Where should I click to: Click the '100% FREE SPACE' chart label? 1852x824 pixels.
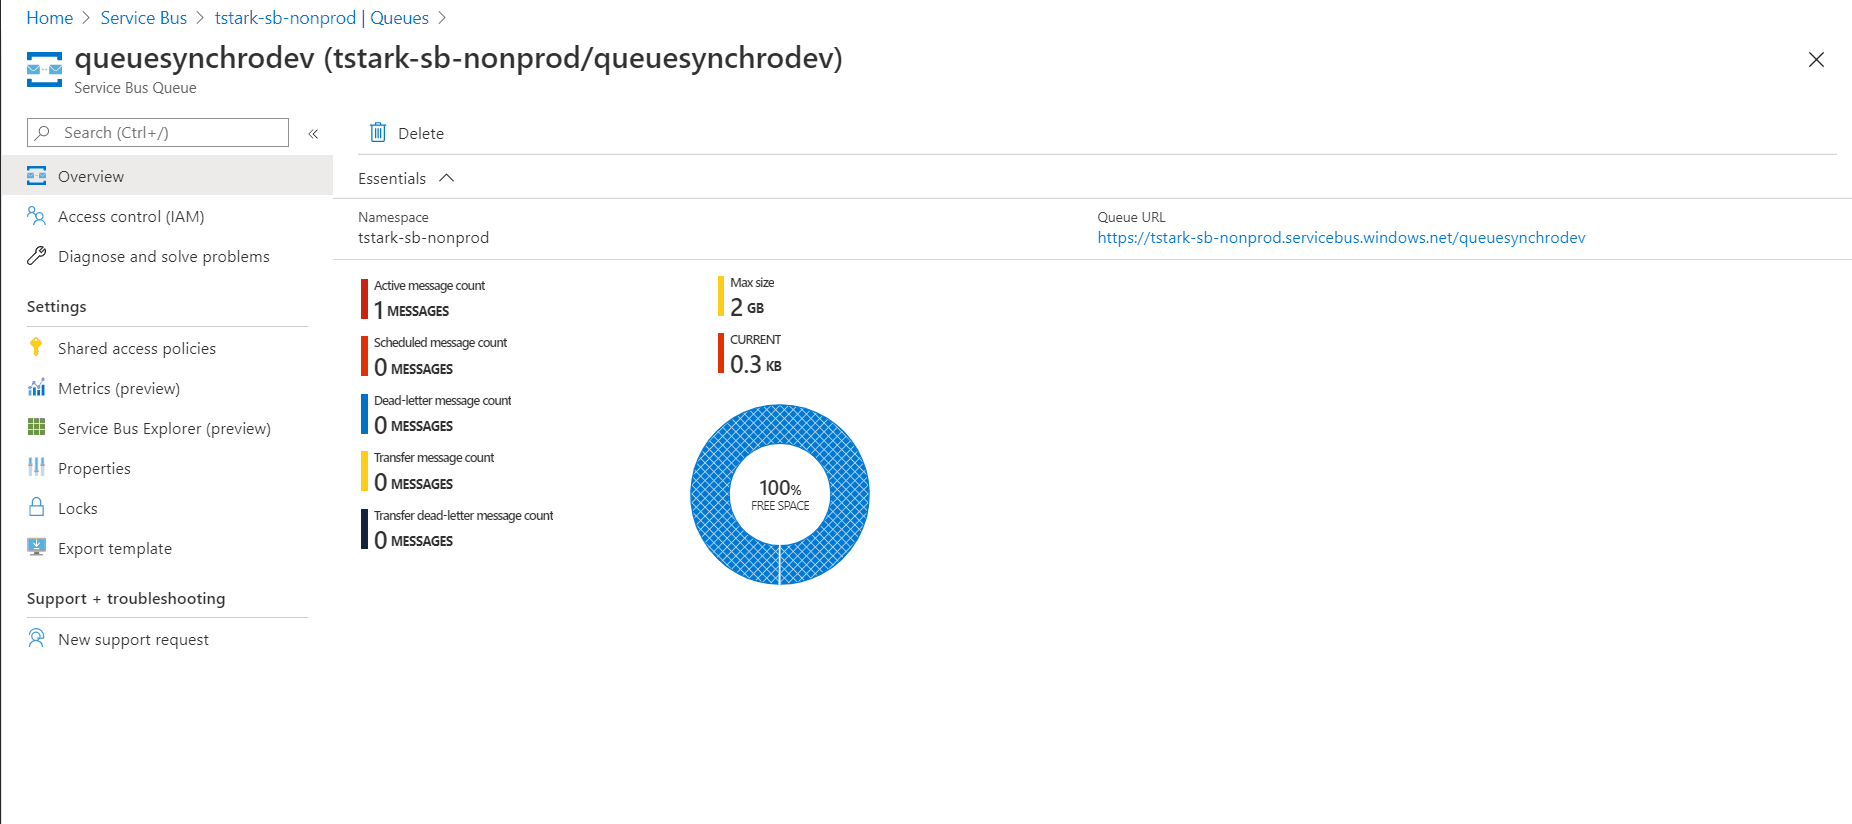[780, 494]
